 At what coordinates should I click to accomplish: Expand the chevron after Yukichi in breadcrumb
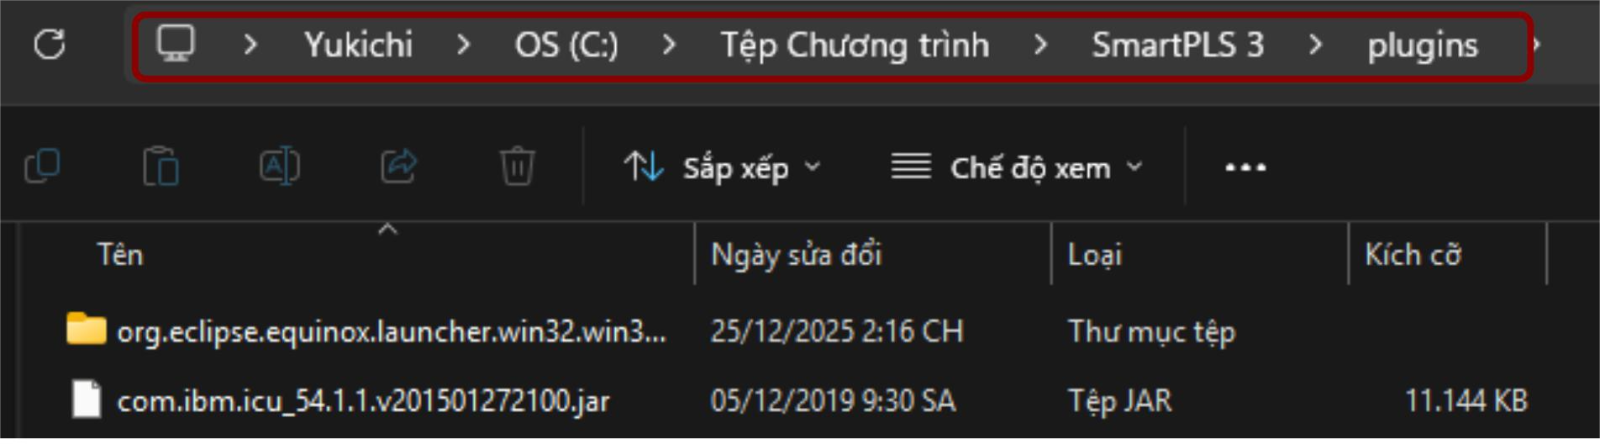pyautogui.click(x=463, y=45)
